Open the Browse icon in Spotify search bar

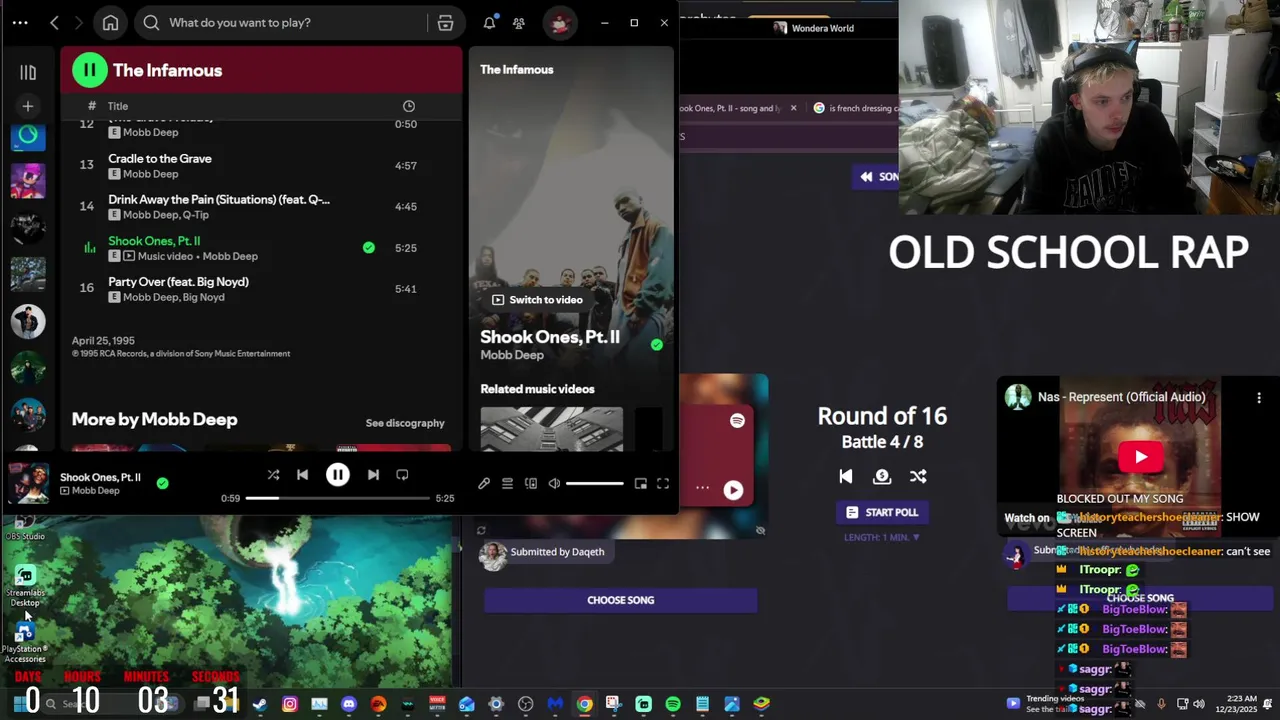click(x=445, y=22)
